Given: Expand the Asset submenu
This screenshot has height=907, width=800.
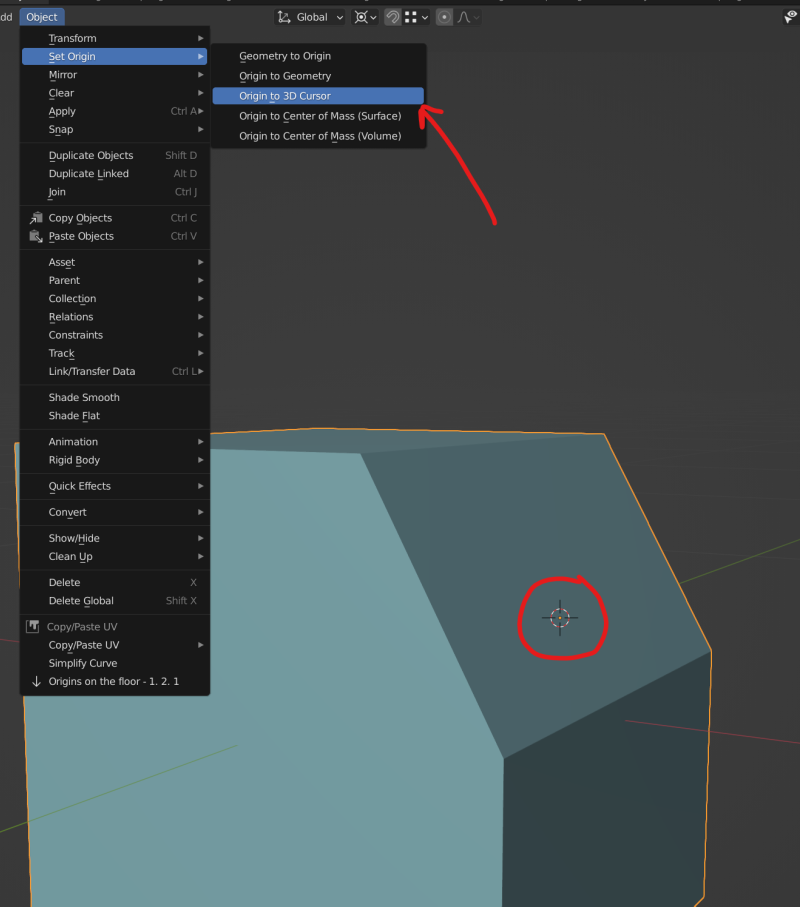Looking at the screenshot, I should [x=115, y=262].
